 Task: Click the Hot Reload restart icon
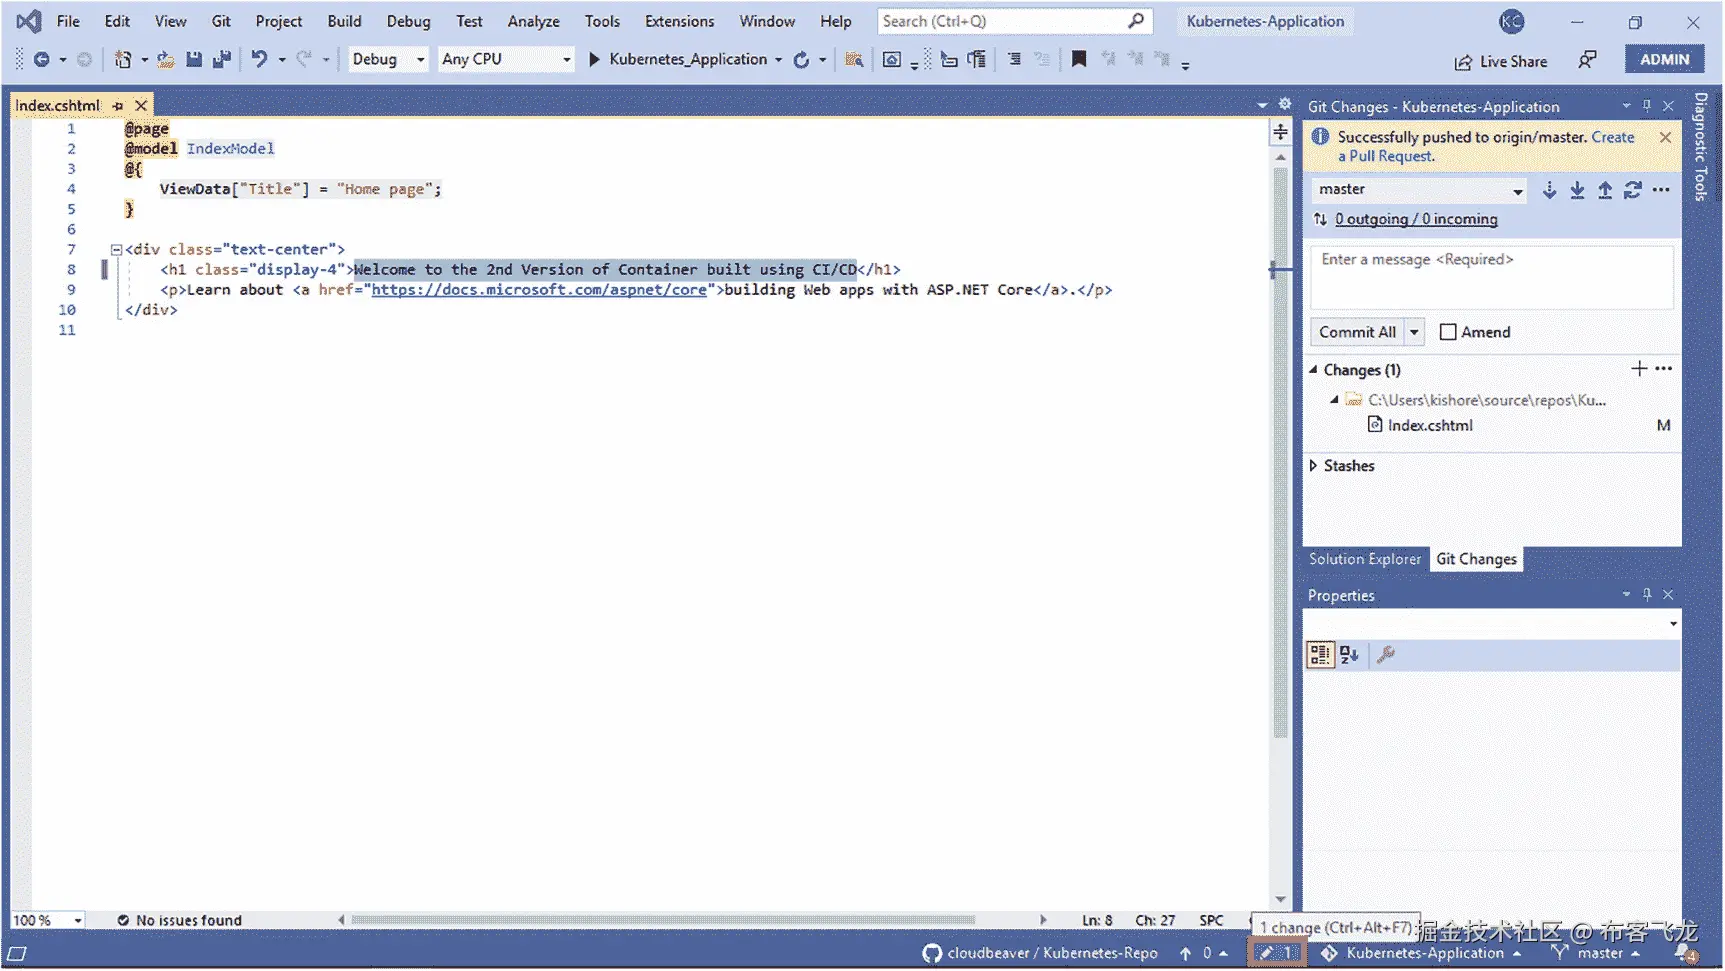[x=801, y=60]
